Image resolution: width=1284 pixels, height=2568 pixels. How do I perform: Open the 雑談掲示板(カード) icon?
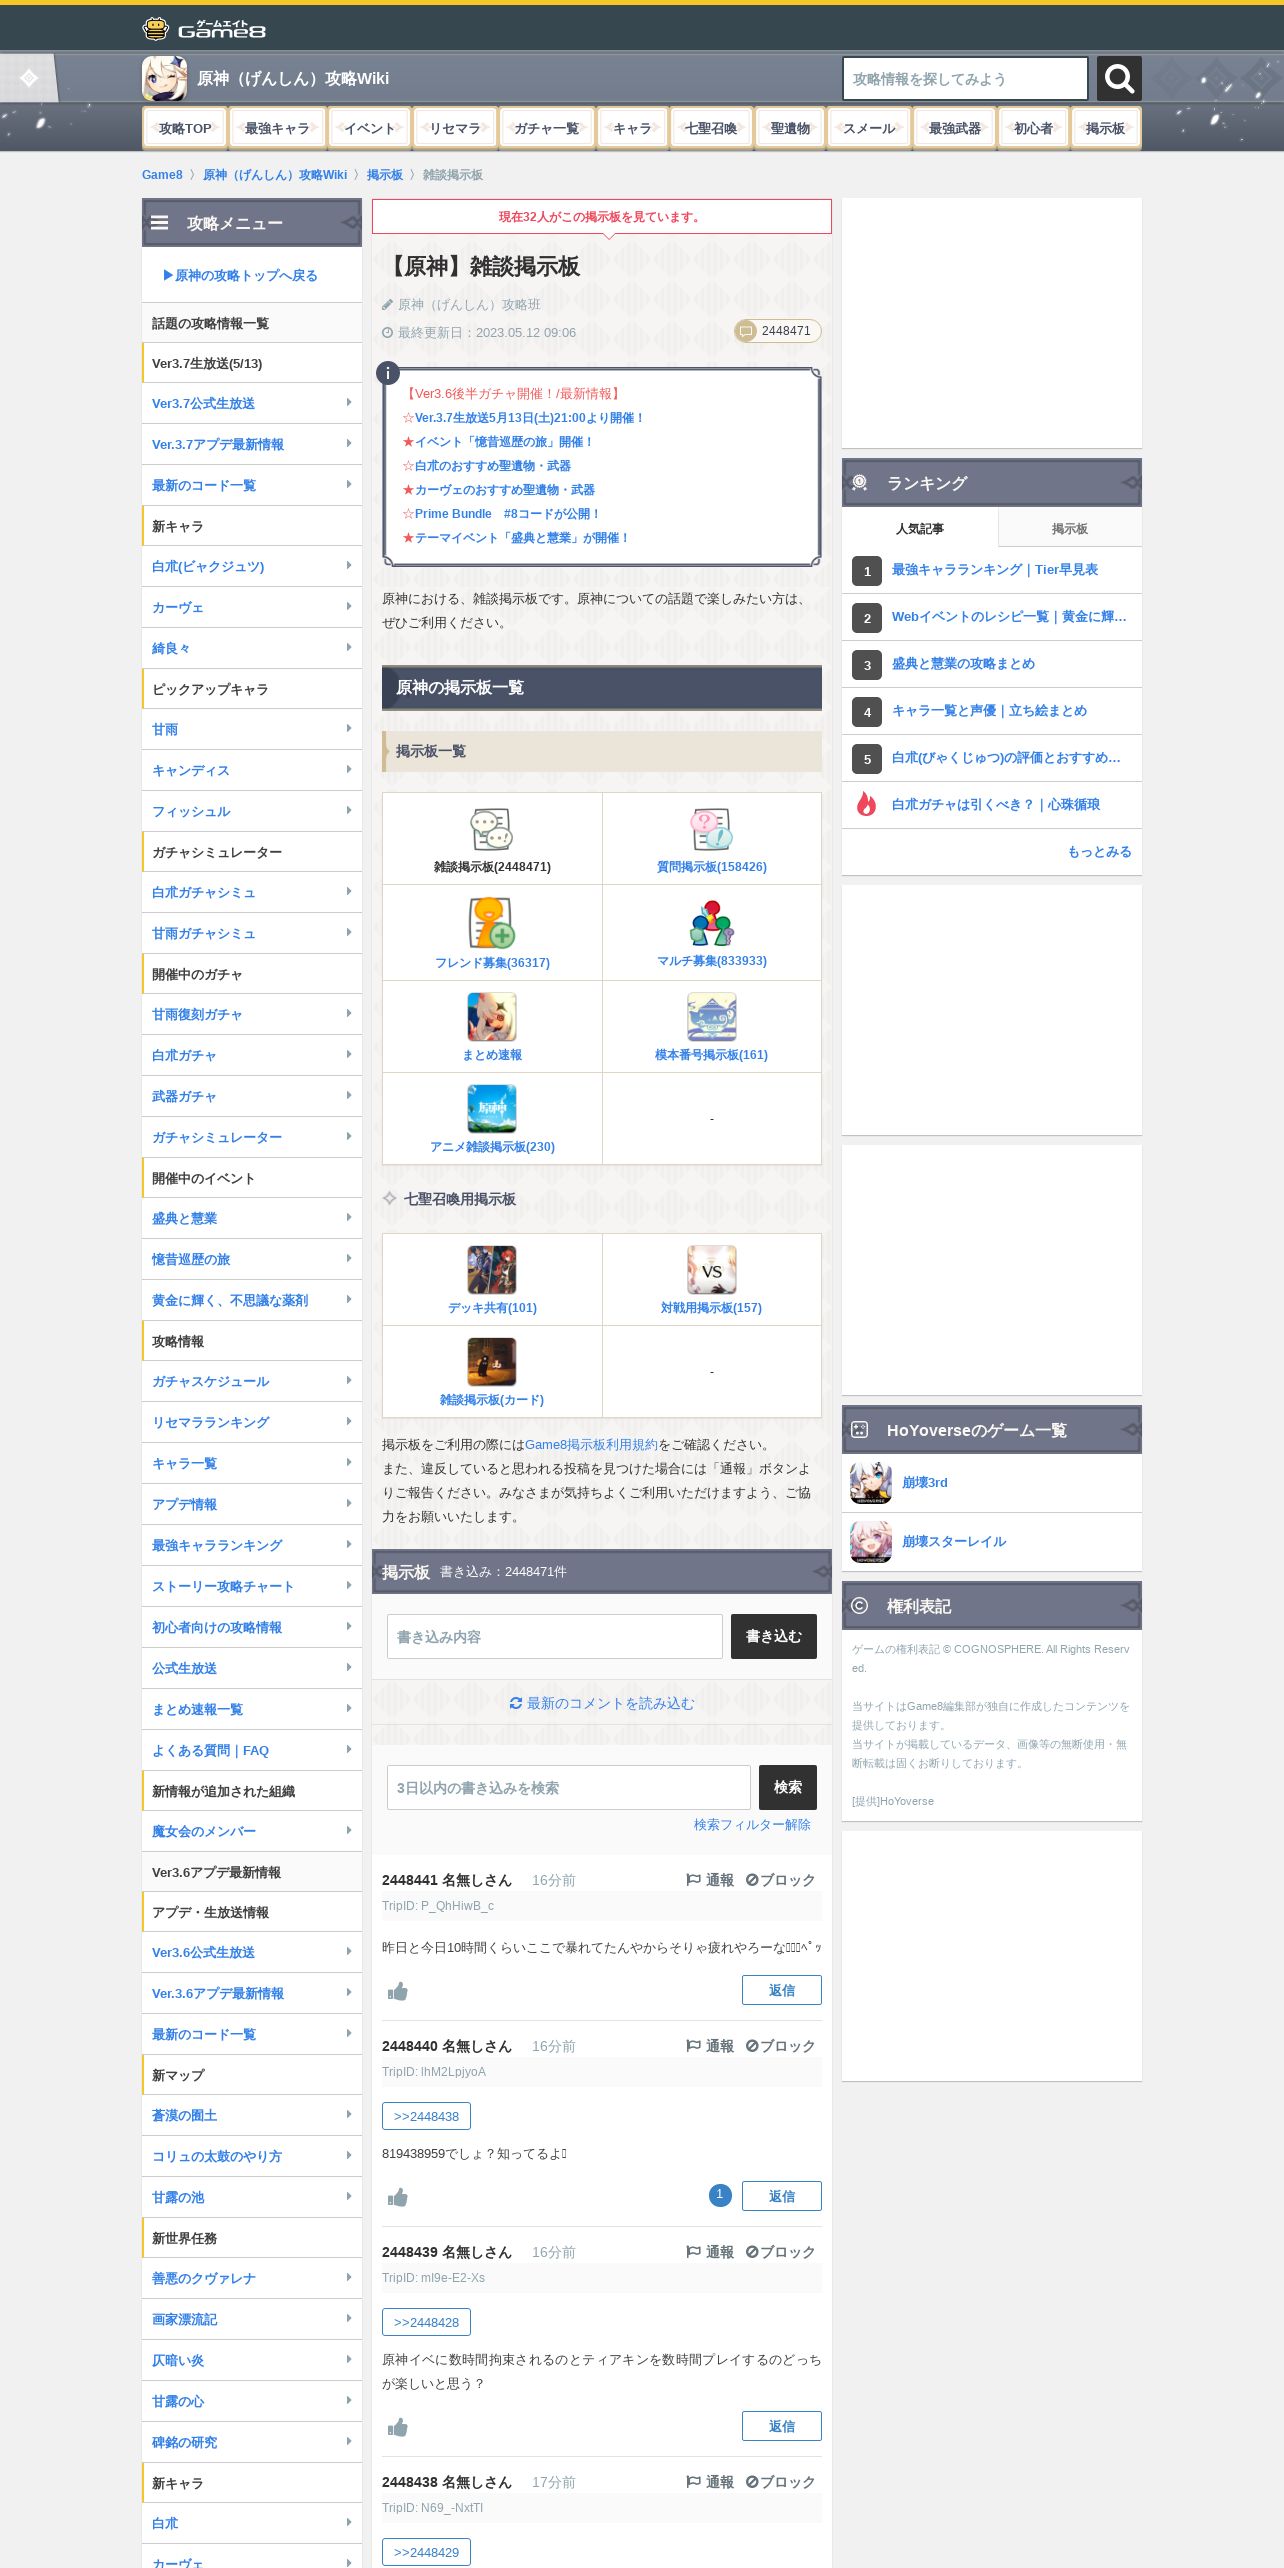pyautogui.click(x=492, y=1362)
